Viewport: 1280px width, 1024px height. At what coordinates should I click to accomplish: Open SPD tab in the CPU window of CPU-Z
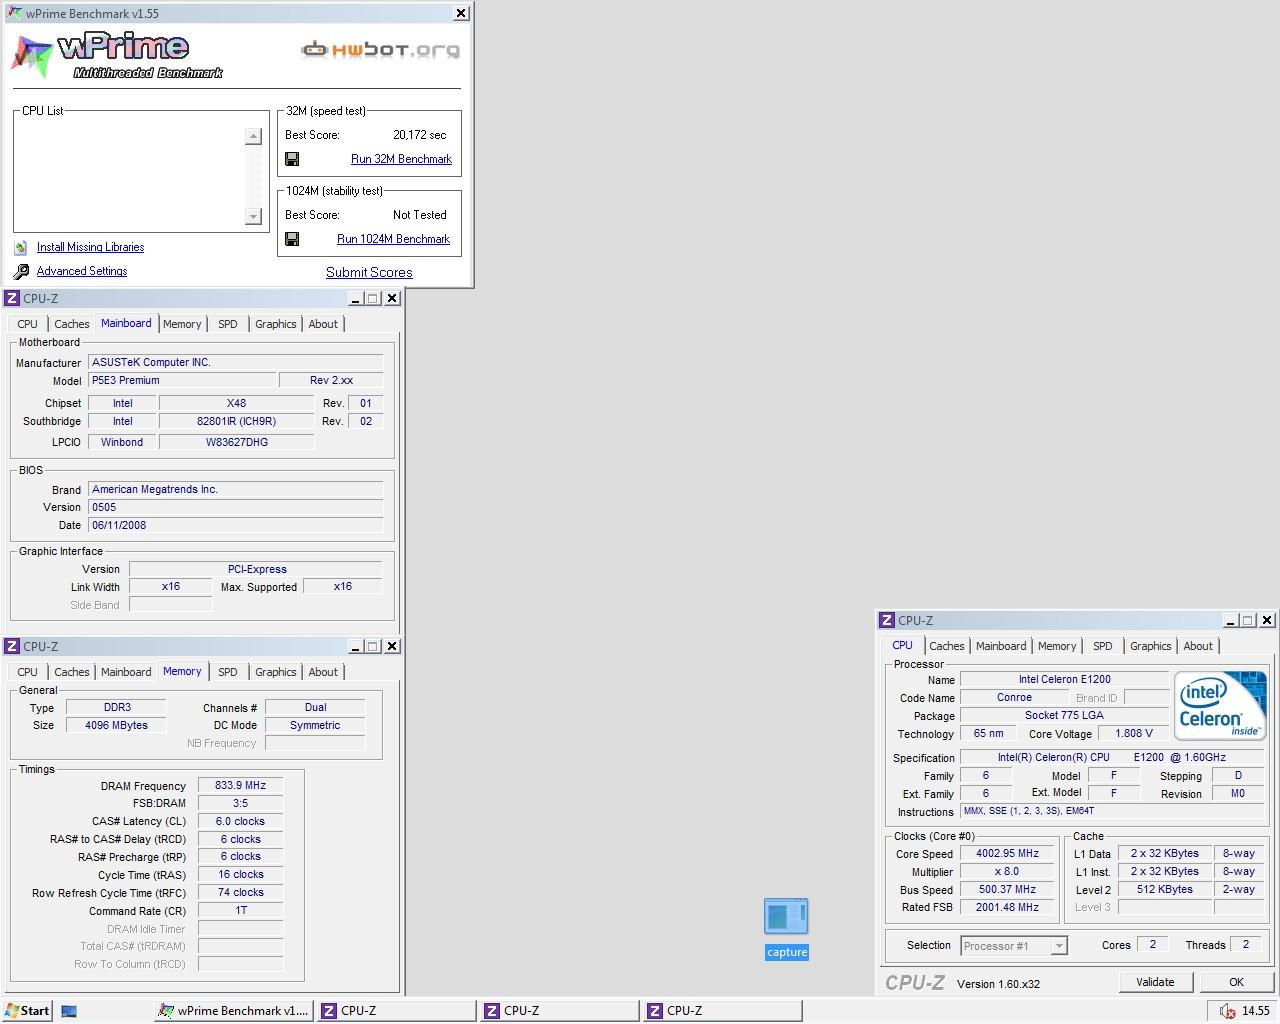1103,646
